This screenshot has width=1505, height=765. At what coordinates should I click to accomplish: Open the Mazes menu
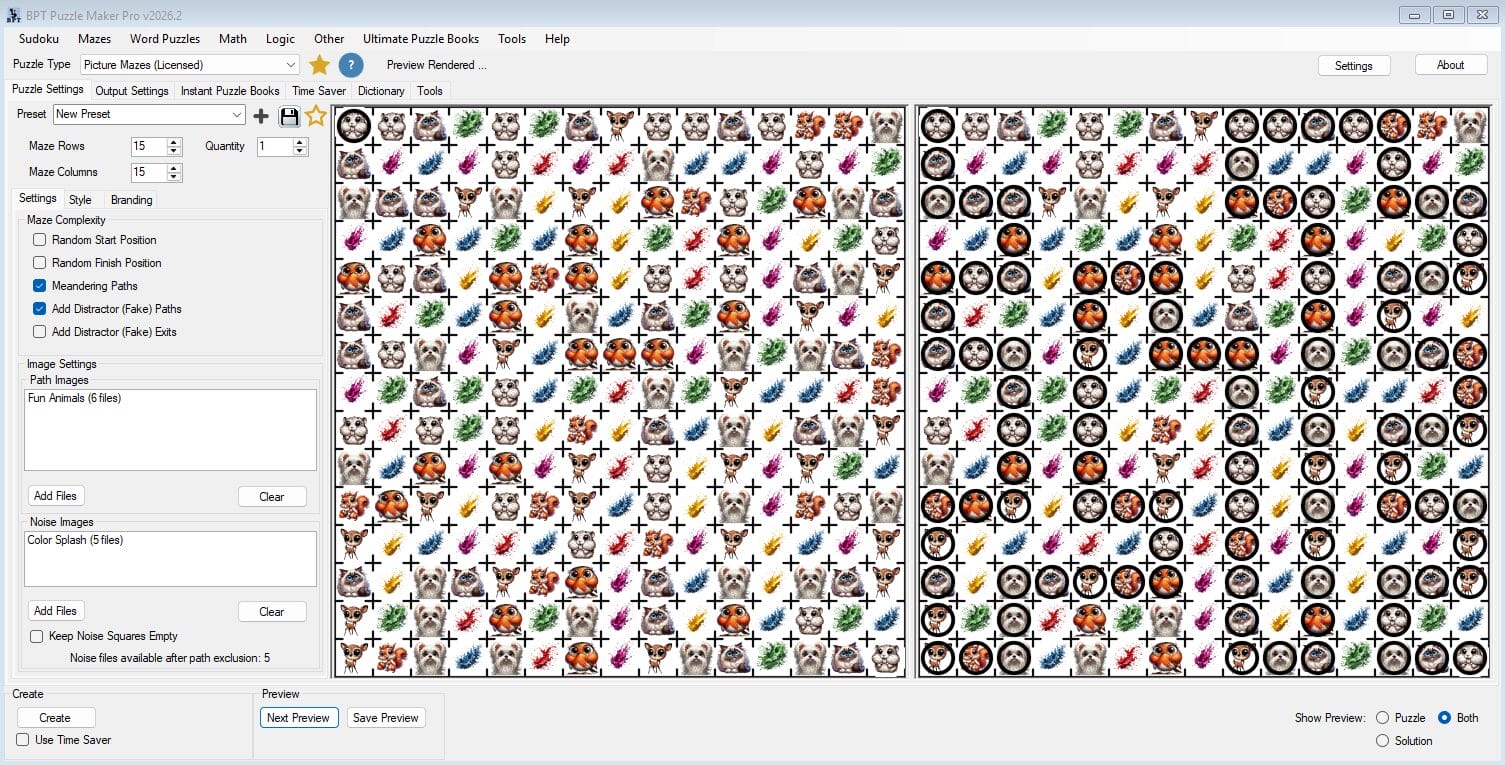click(94, 39)
